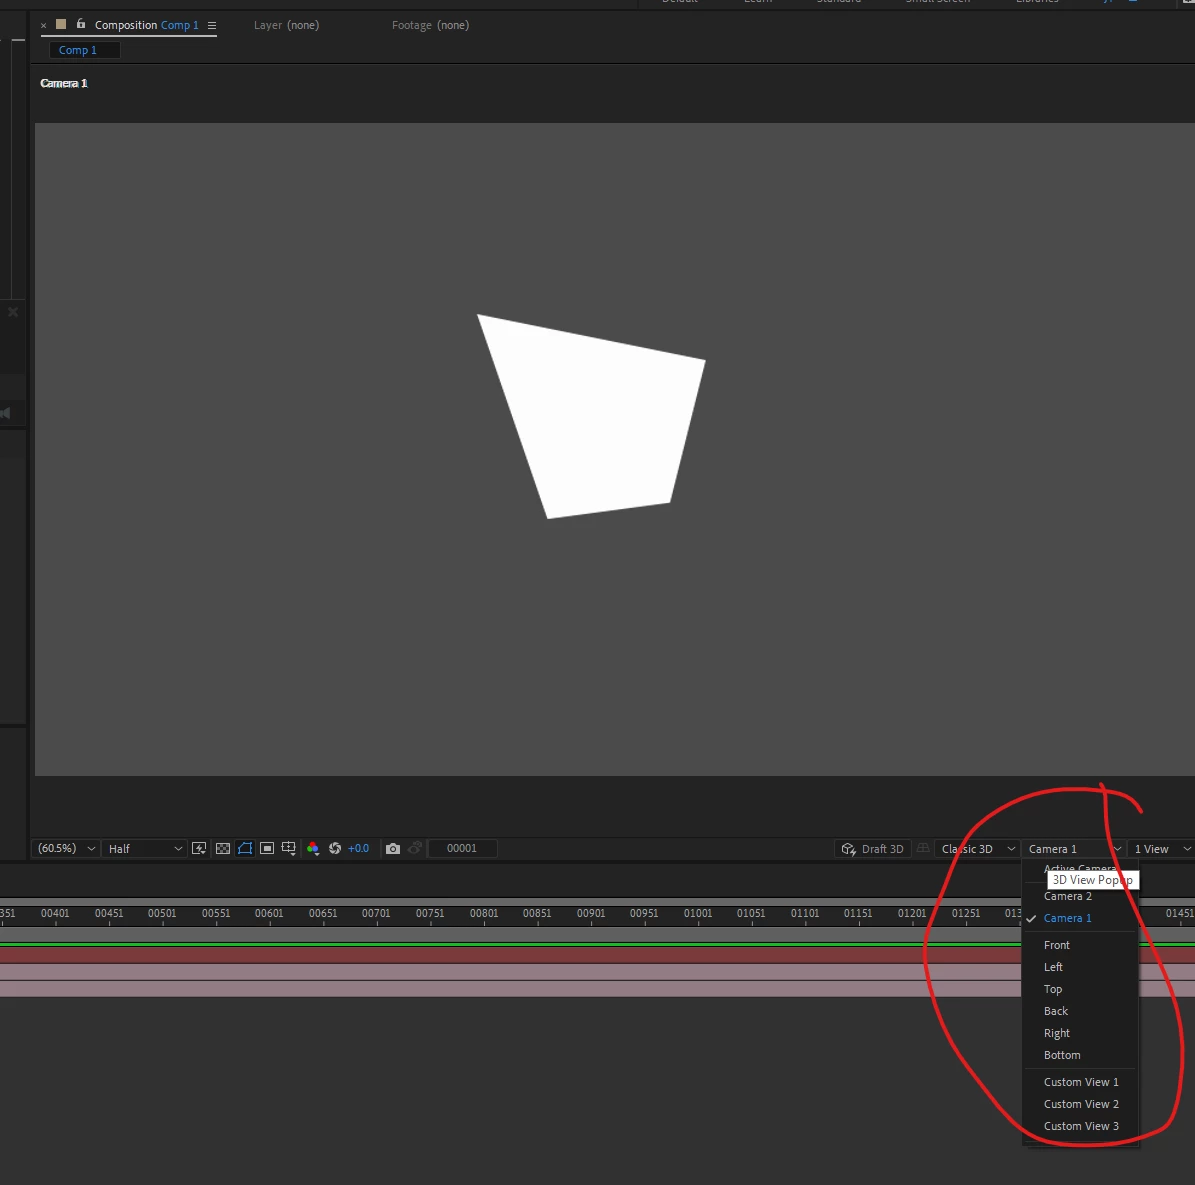Select Custom View 1 entry
The height and width of the screenshot is (1185, 1195).
coord(1080,1082)
